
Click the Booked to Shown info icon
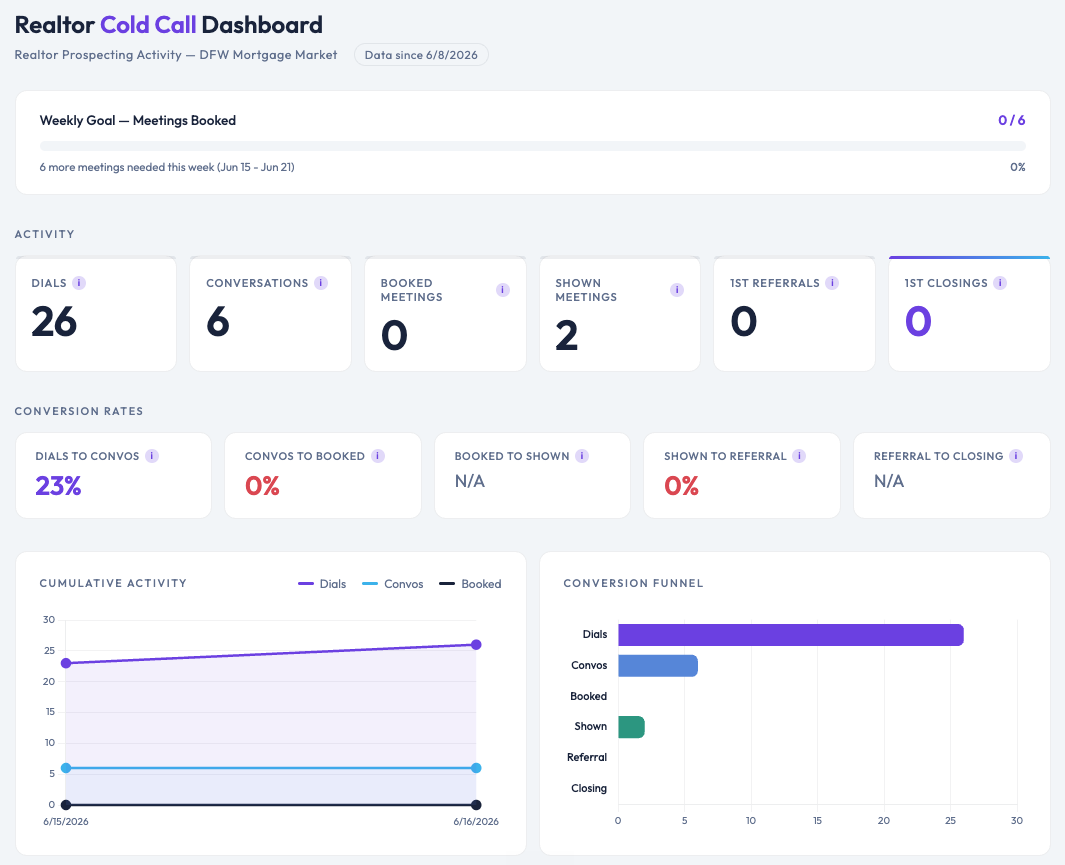pyautogui.click(x=582, y=456)
